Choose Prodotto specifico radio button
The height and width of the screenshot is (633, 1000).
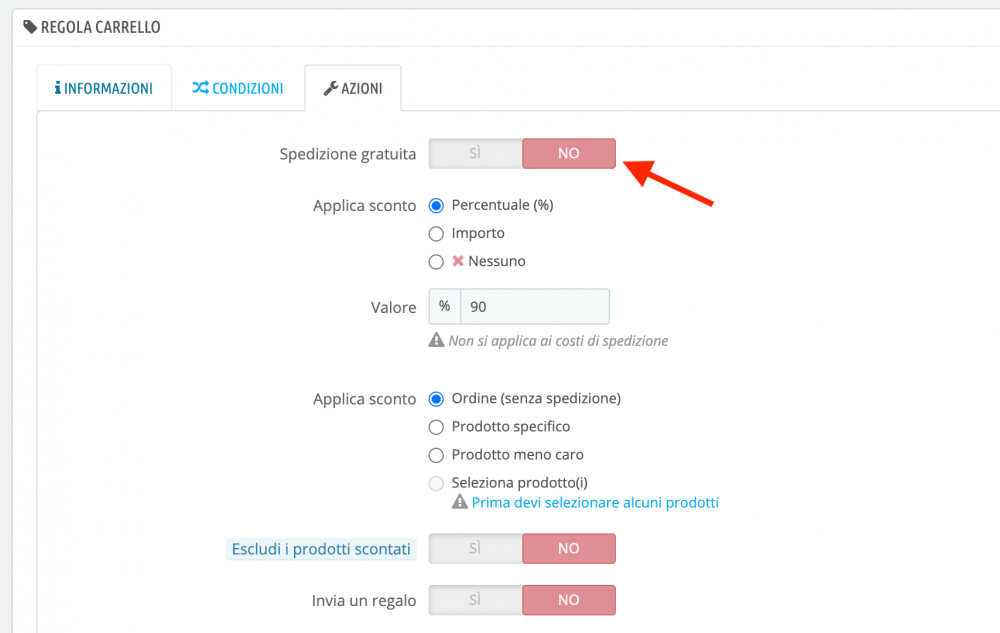point(436,427)
